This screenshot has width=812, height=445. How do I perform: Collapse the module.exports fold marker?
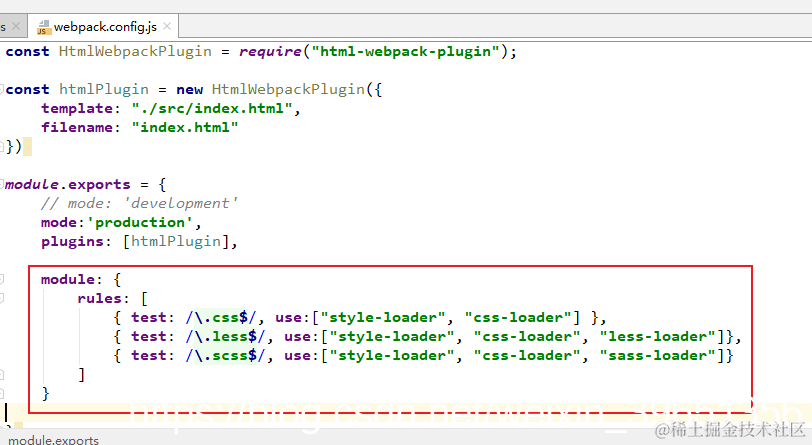click(x=2, y=184)
